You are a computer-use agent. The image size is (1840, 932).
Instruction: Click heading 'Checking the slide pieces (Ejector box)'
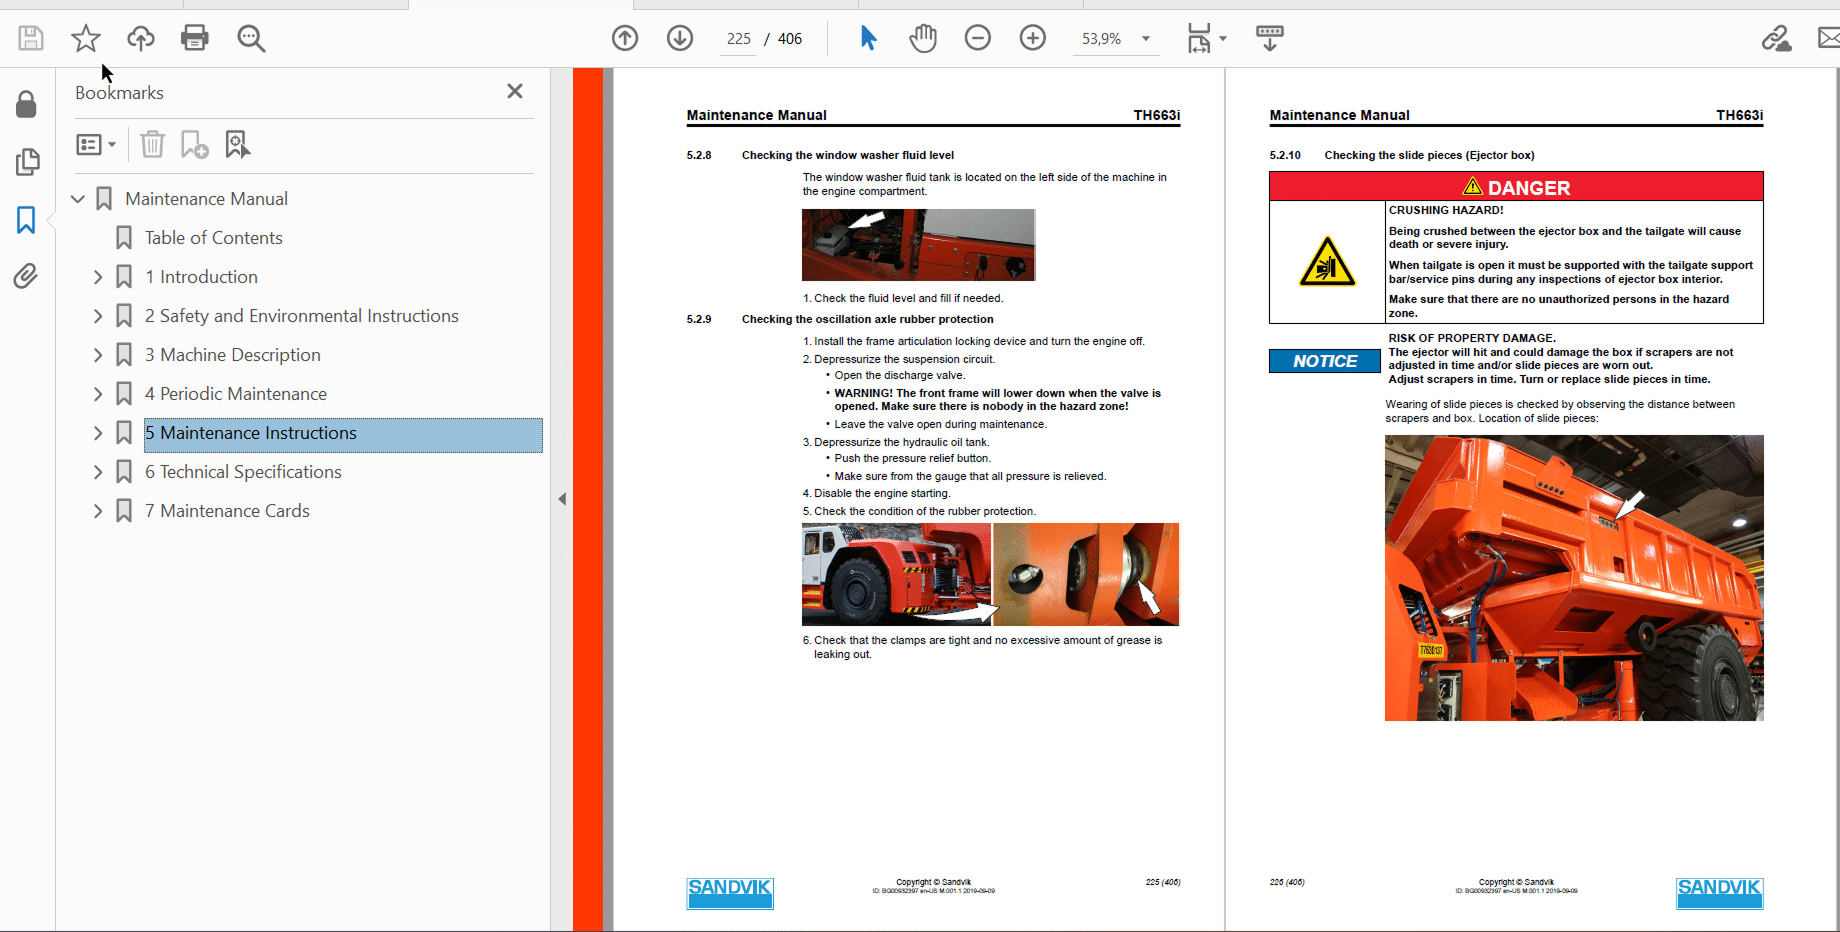(1430, 155)
